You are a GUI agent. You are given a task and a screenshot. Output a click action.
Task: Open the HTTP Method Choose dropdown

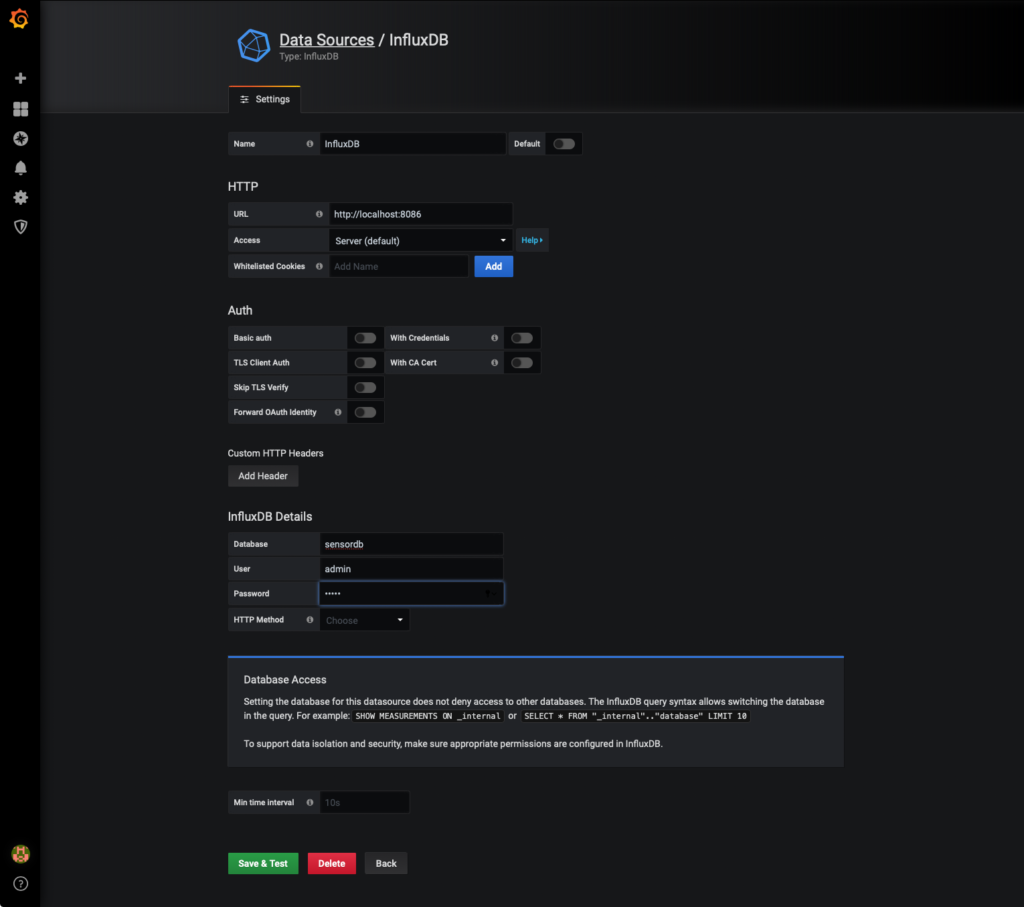click(x=364, y=620)
